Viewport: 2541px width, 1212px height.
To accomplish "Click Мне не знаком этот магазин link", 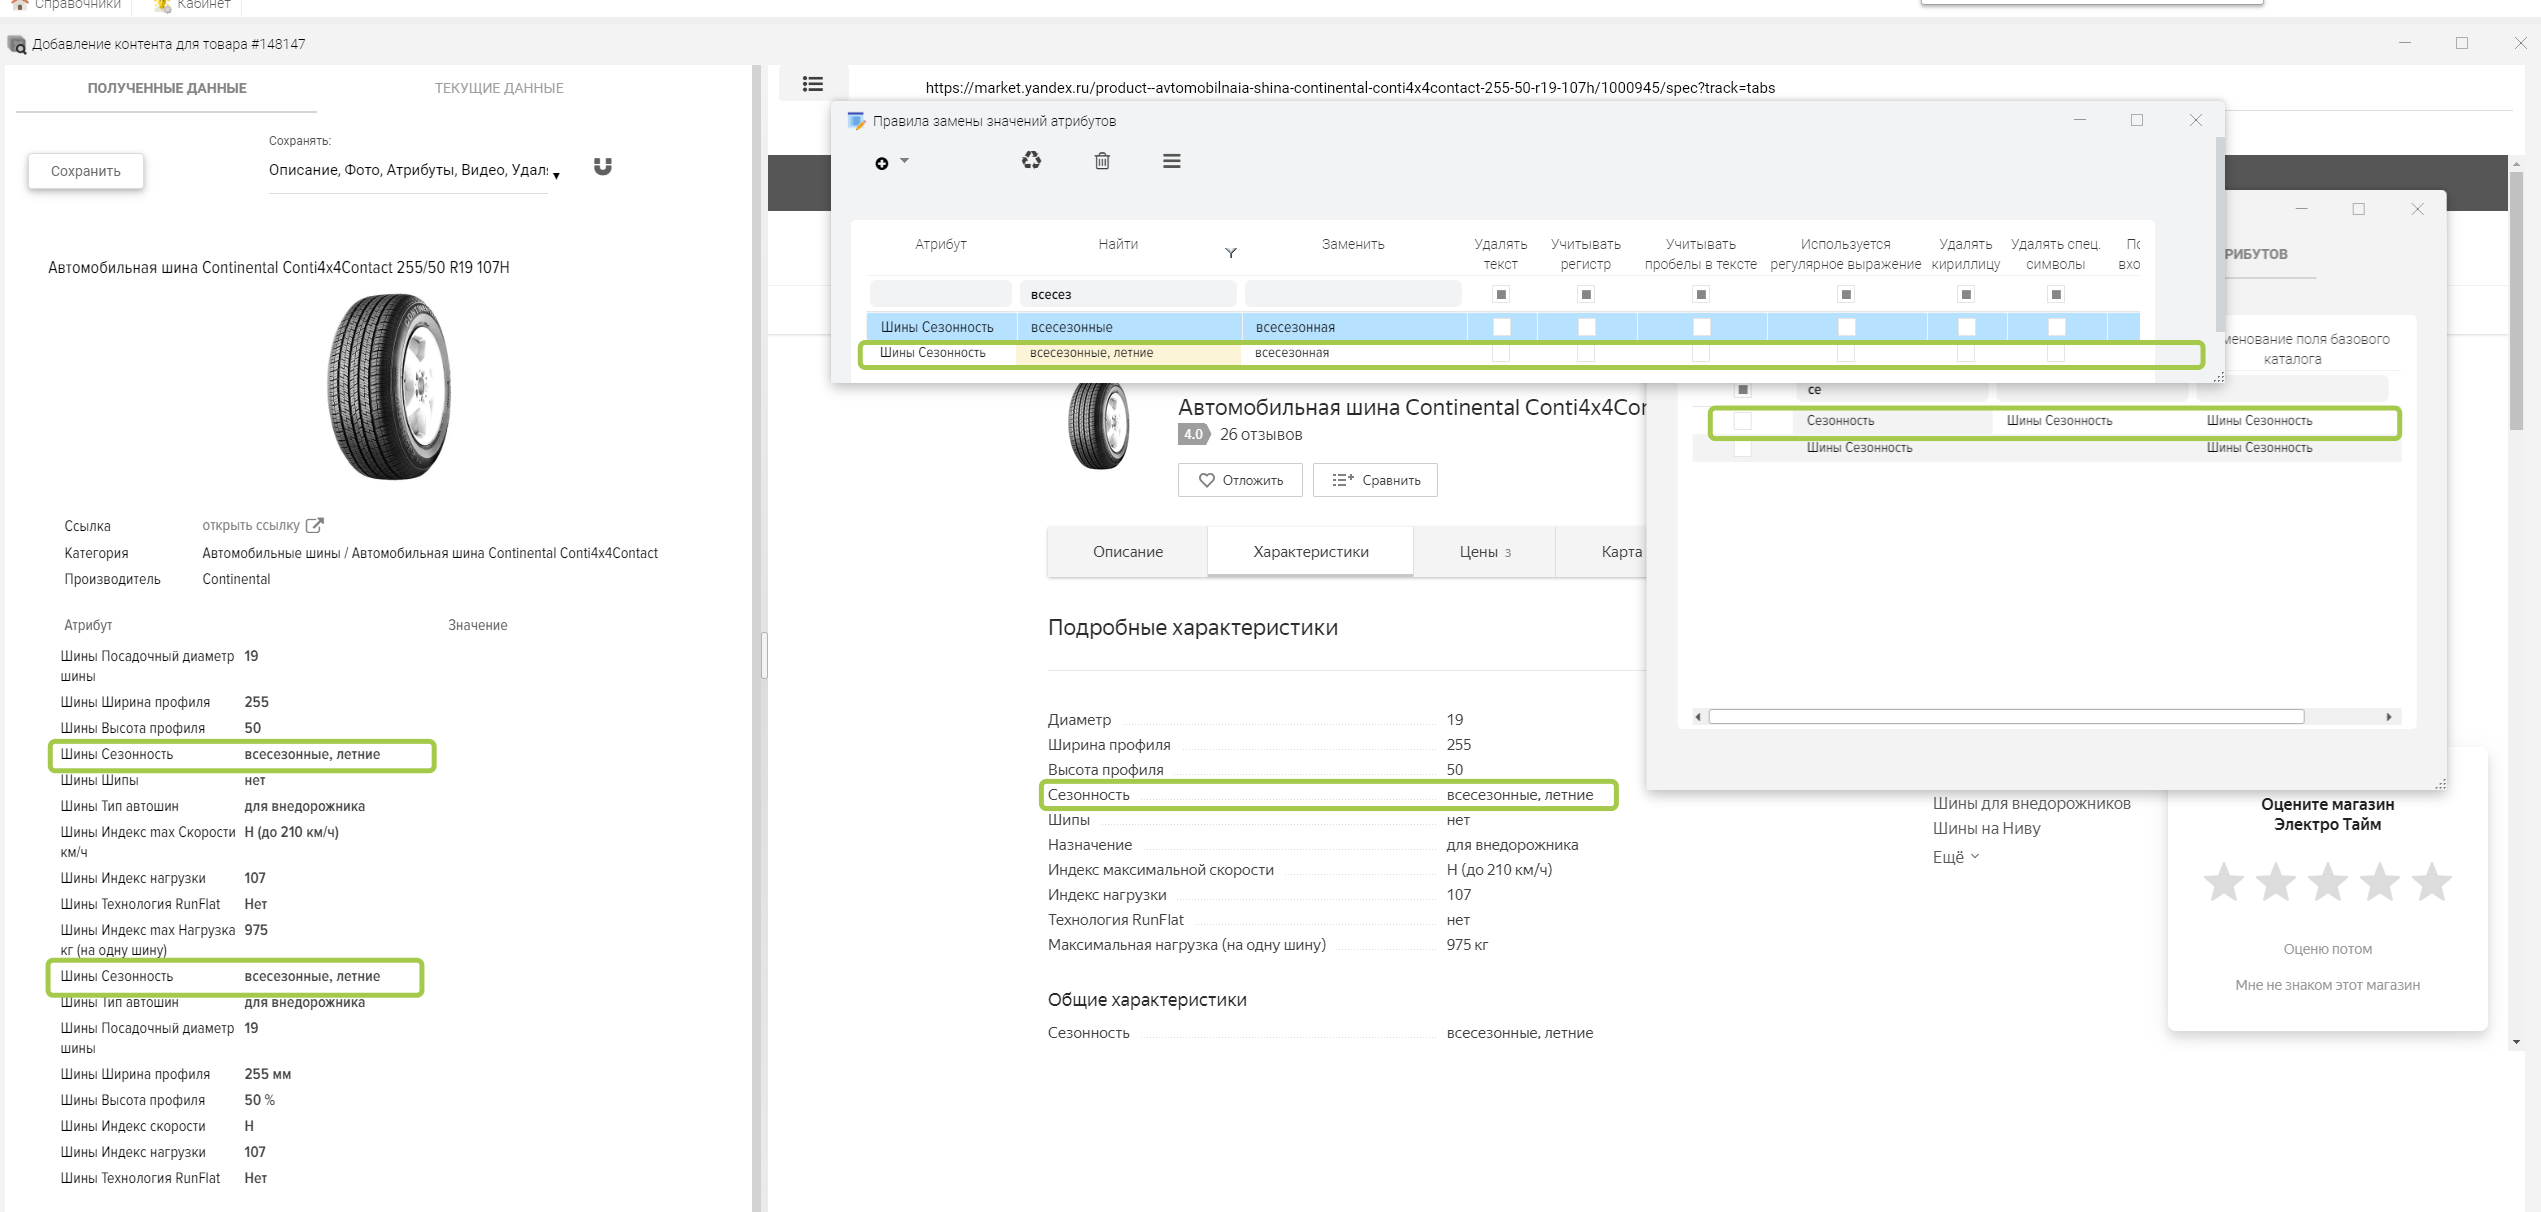I will (2327, 985).
